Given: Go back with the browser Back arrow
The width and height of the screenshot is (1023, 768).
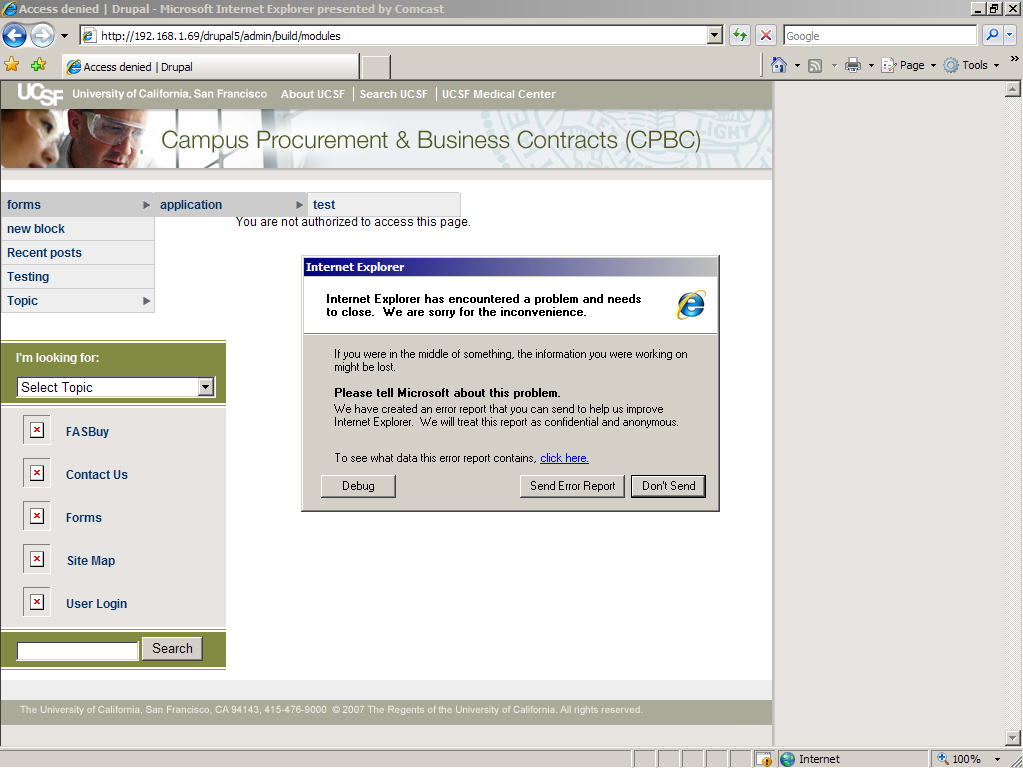Looking at the screenshot, I should pos(14,35).
